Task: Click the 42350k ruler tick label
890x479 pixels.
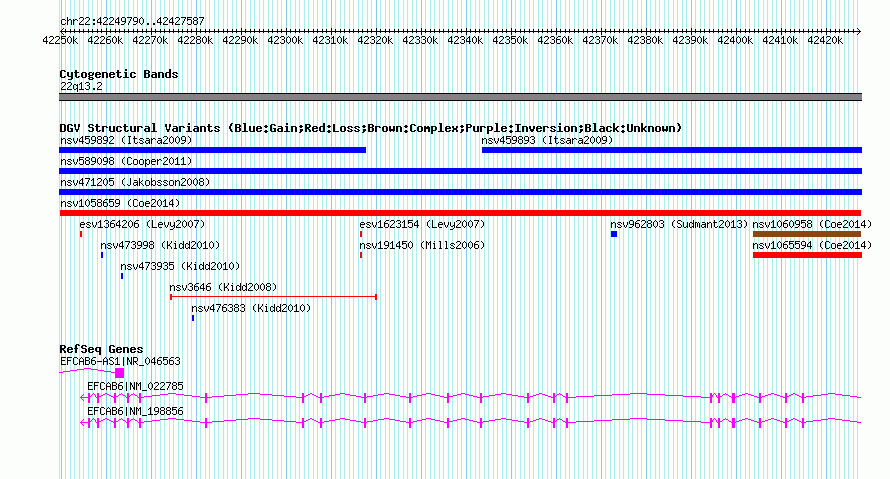Action: coord(510,40)
